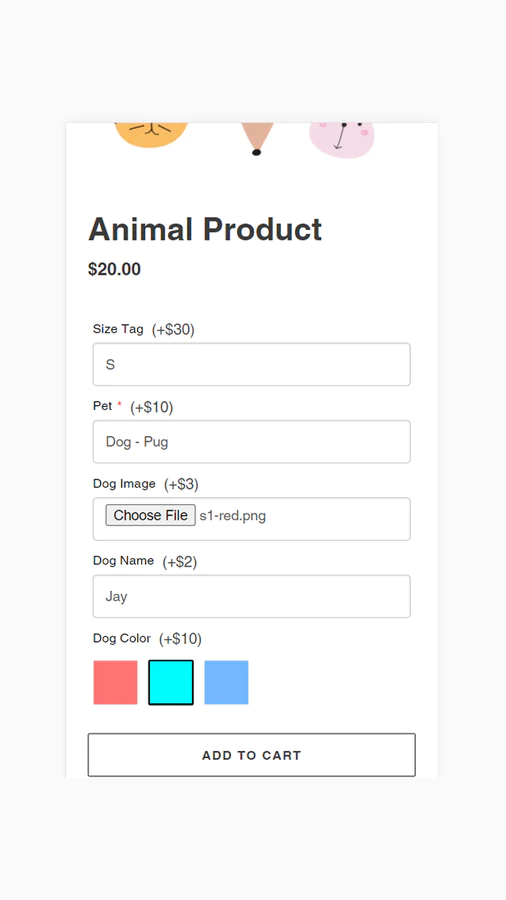
Task: Click the Size Tag label
Action: (118, 329)
